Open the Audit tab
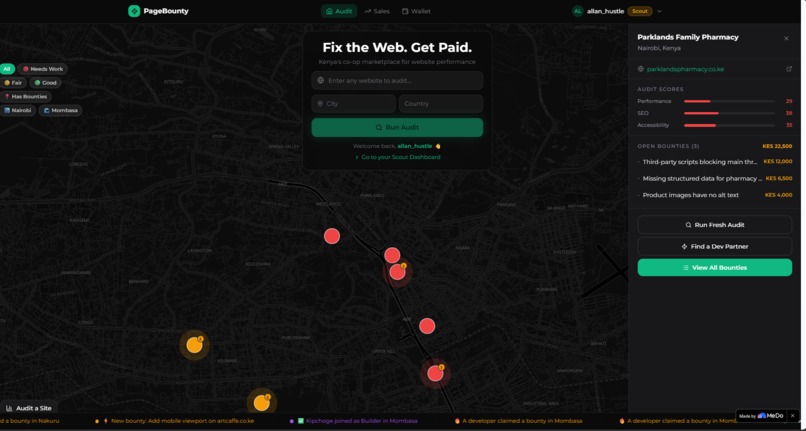The image size is (806, 431). tap(339, 11)
